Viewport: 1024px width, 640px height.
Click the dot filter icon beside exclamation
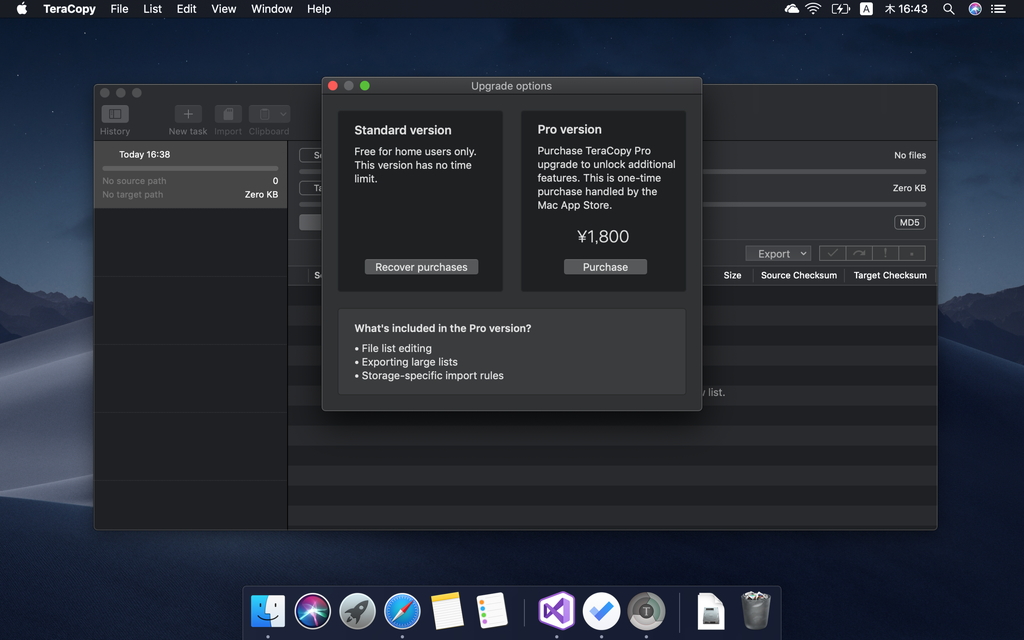click(912, 253)
